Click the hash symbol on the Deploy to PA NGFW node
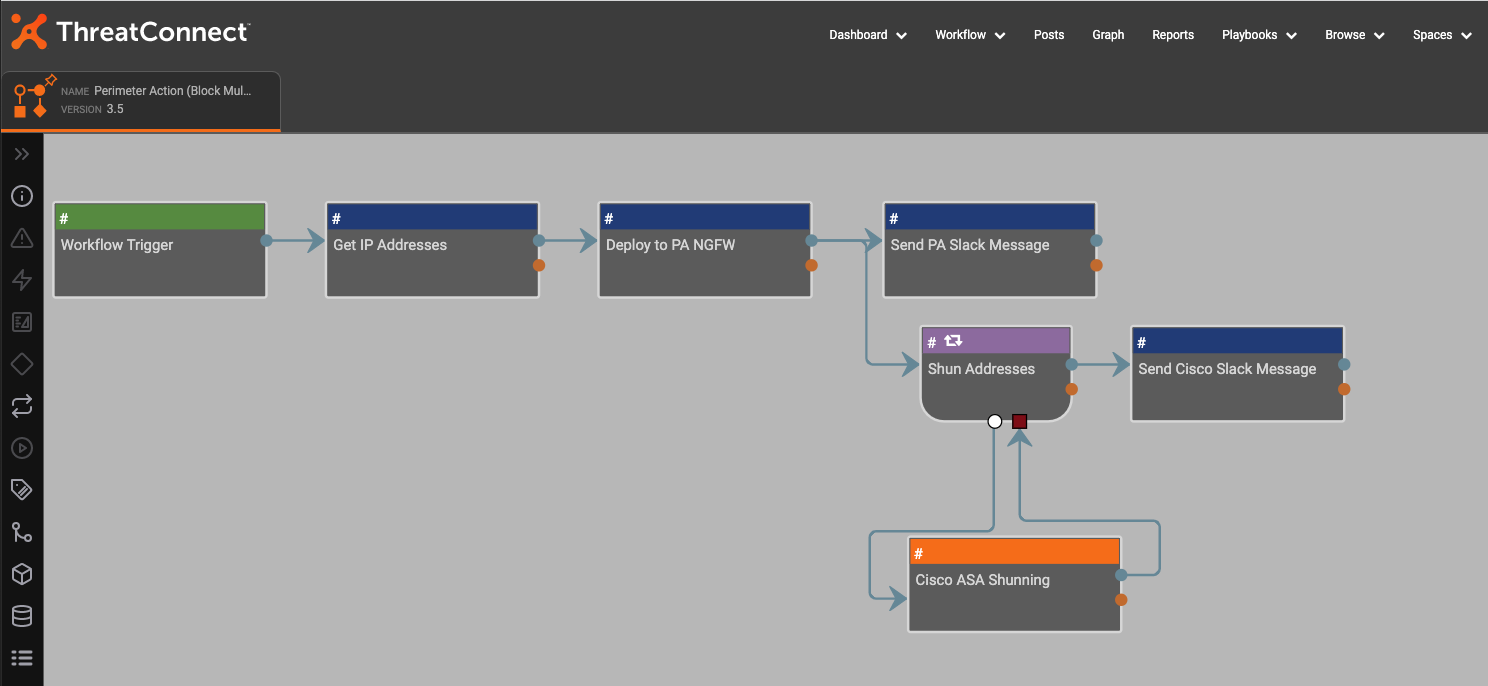 (609, 218)
